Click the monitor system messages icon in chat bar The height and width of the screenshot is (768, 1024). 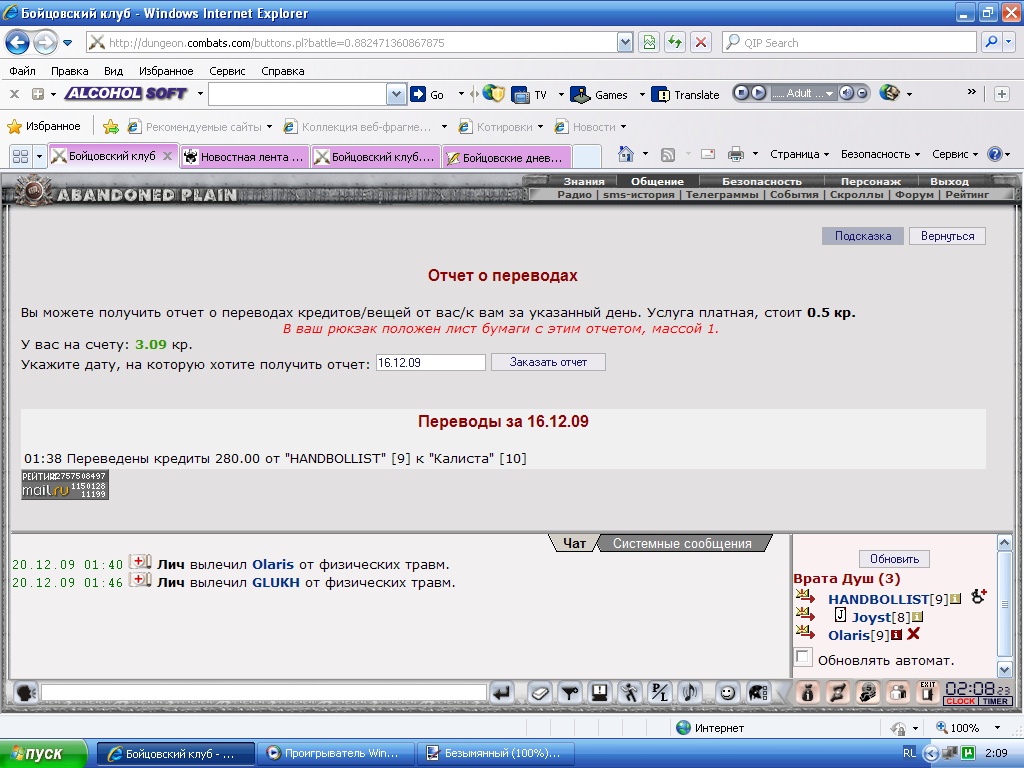pos(600,692)
